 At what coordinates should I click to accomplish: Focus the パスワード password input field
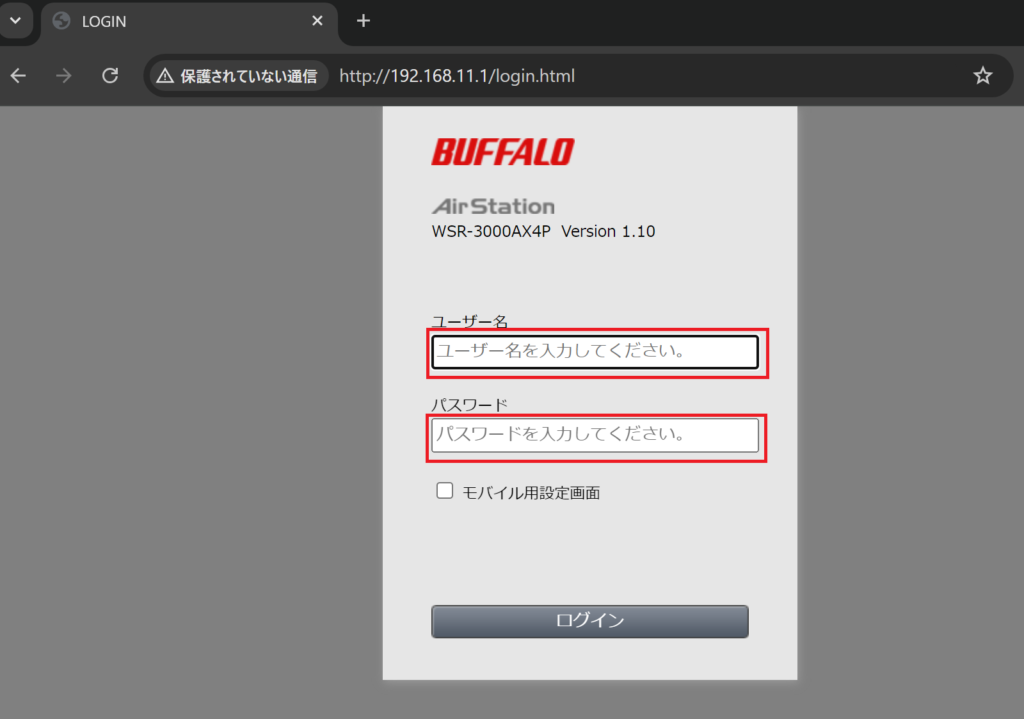click(x=595, y=435)
